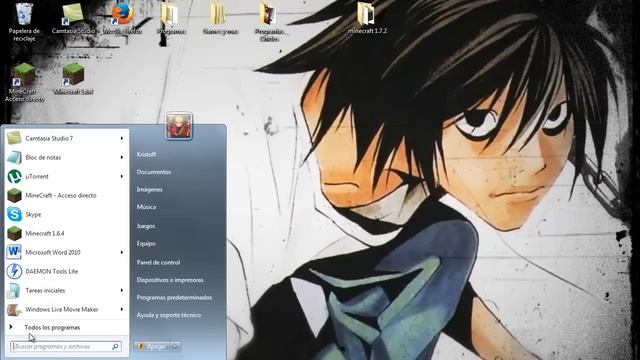
Task: Open Minecraft 1.6.4 in the Start menu
Action: coord(66,233)
